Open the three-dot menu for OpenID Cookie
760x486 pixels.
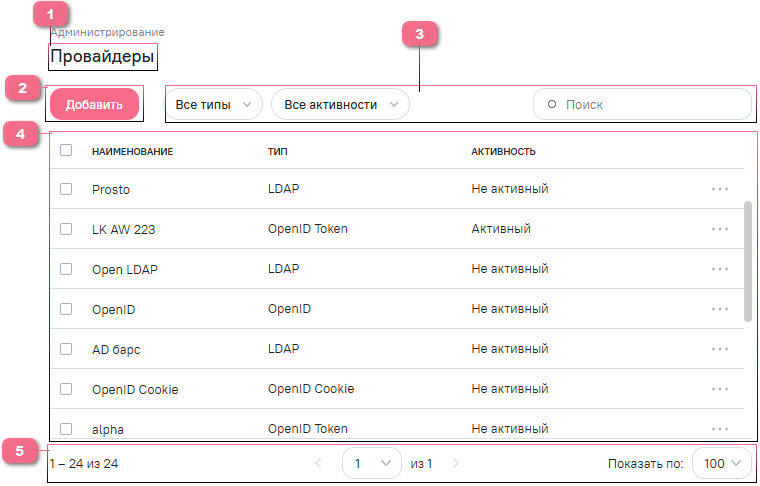(720, 389)
